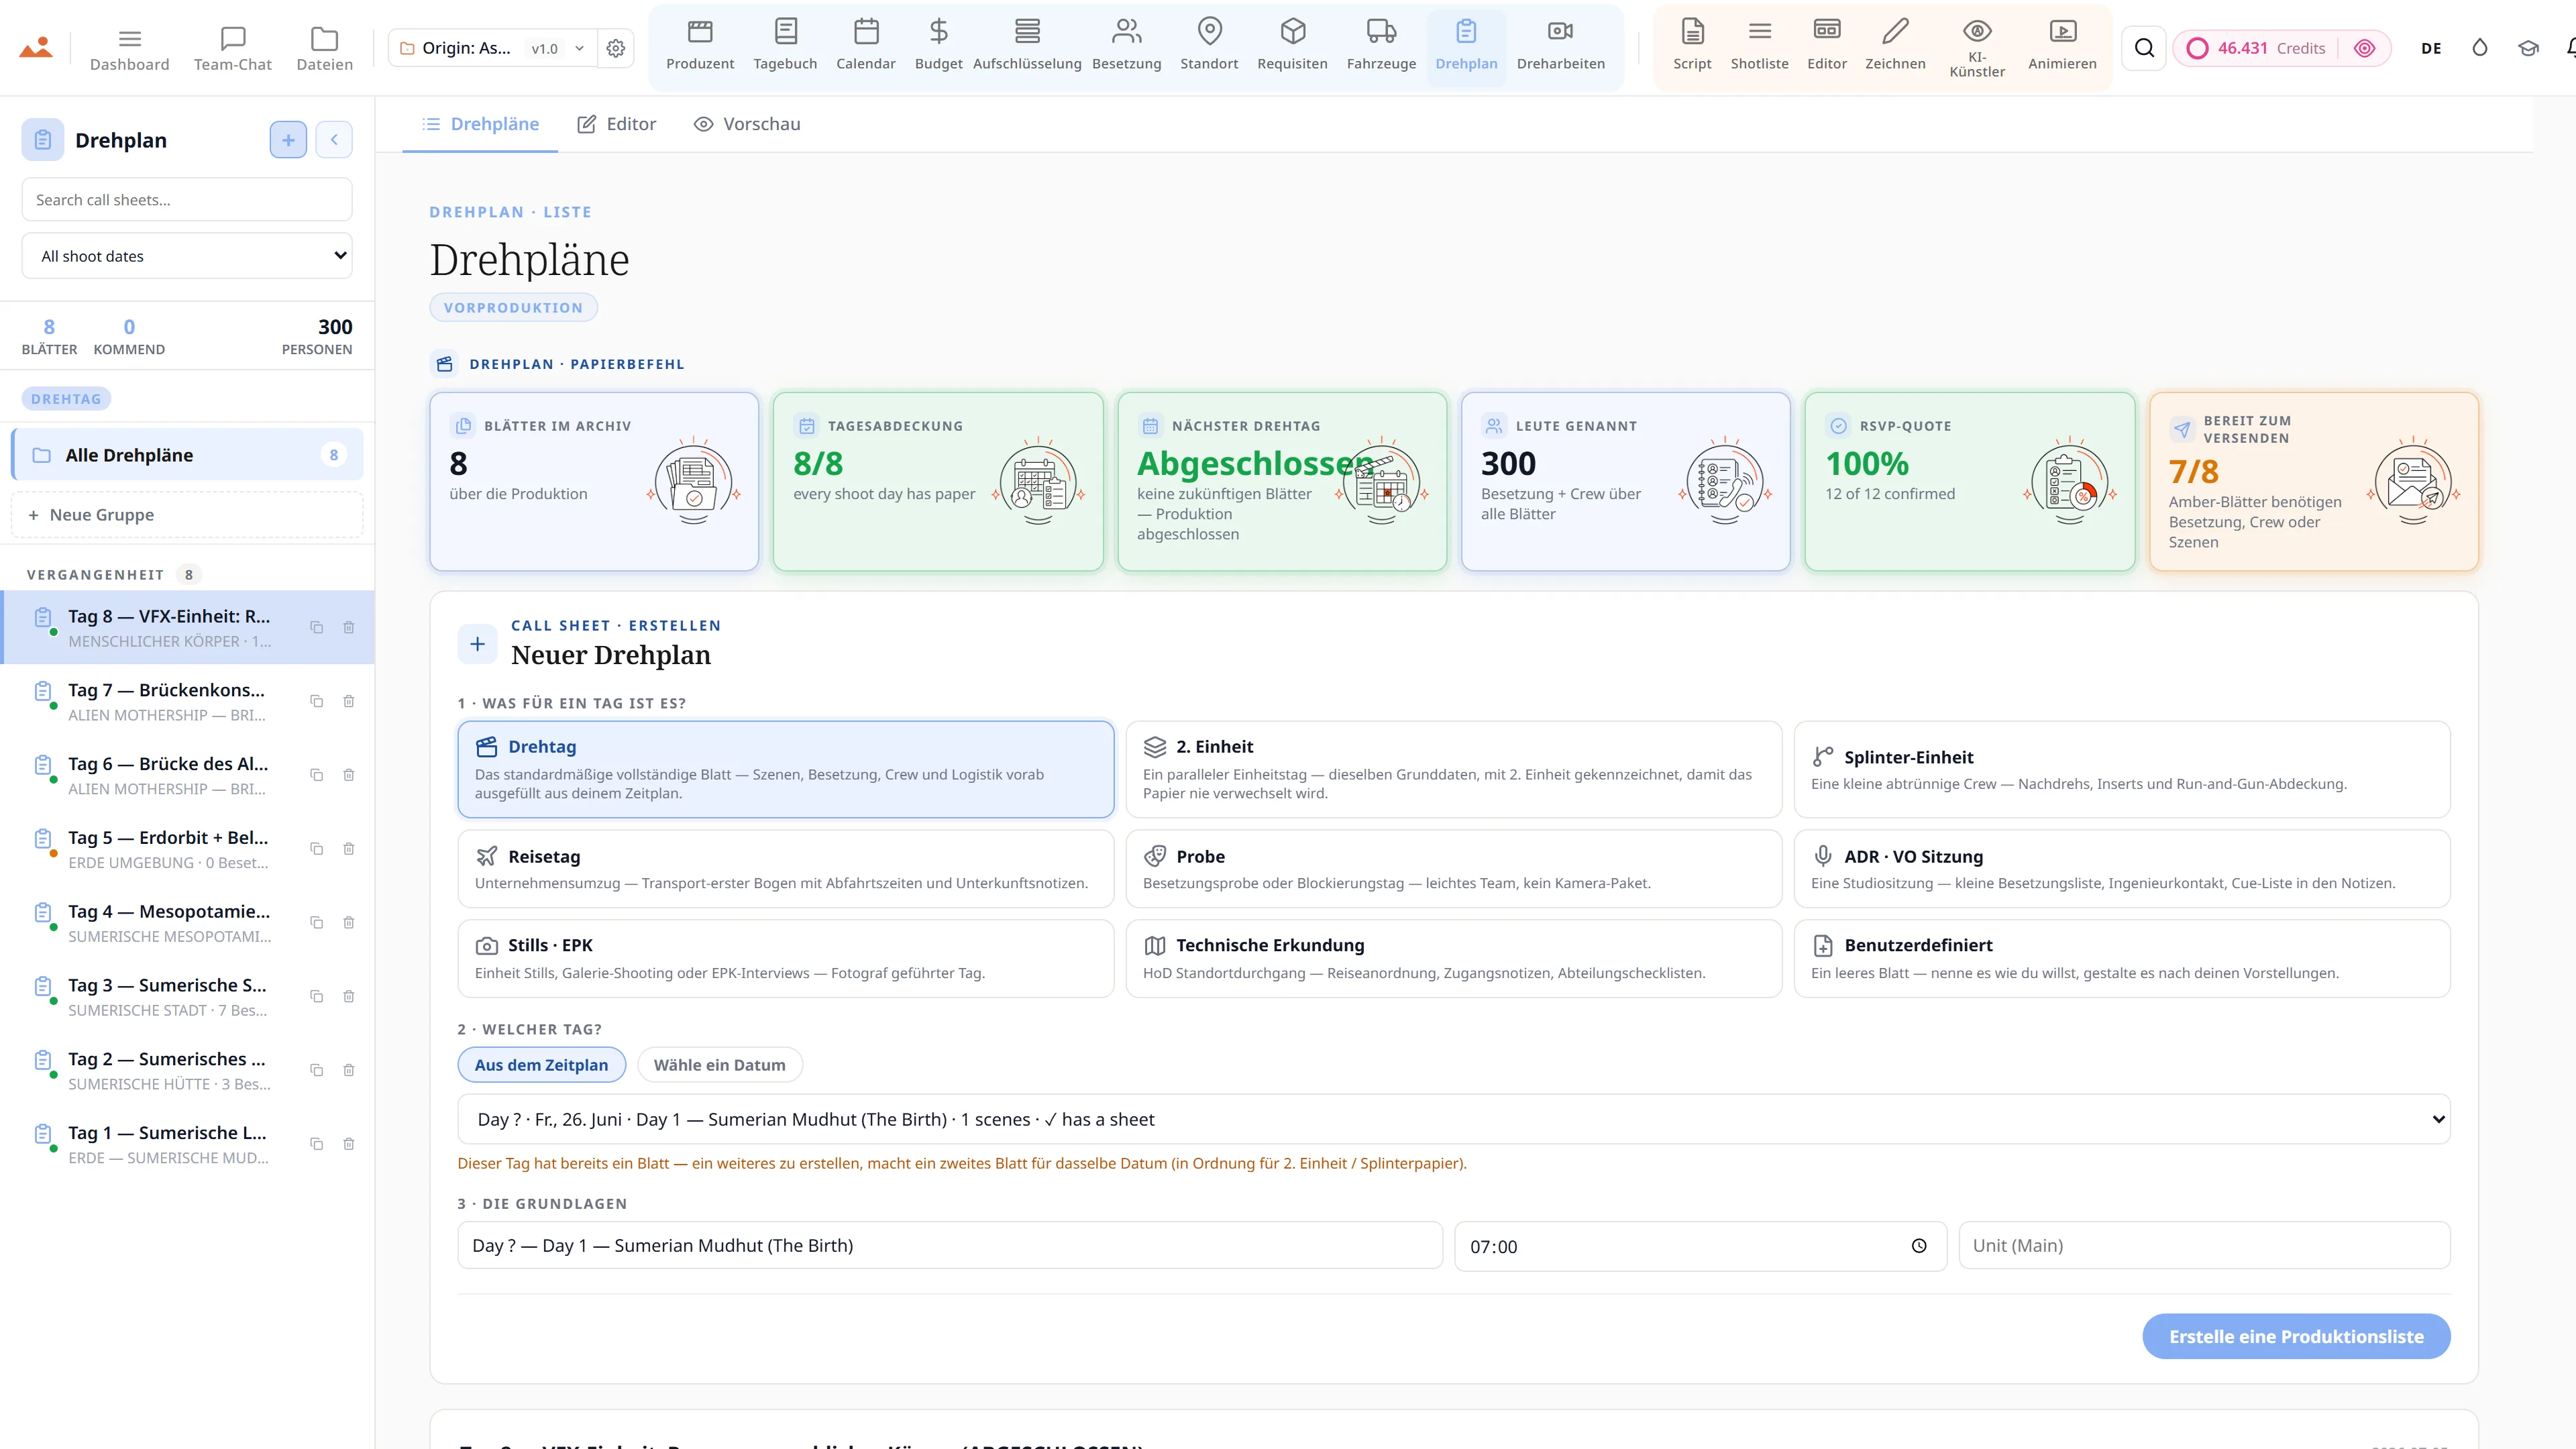Image resolution: width=2576 pixels, height=1449 pixels.
Task: Switch to the Editor tab
Action: pos(617,124)
